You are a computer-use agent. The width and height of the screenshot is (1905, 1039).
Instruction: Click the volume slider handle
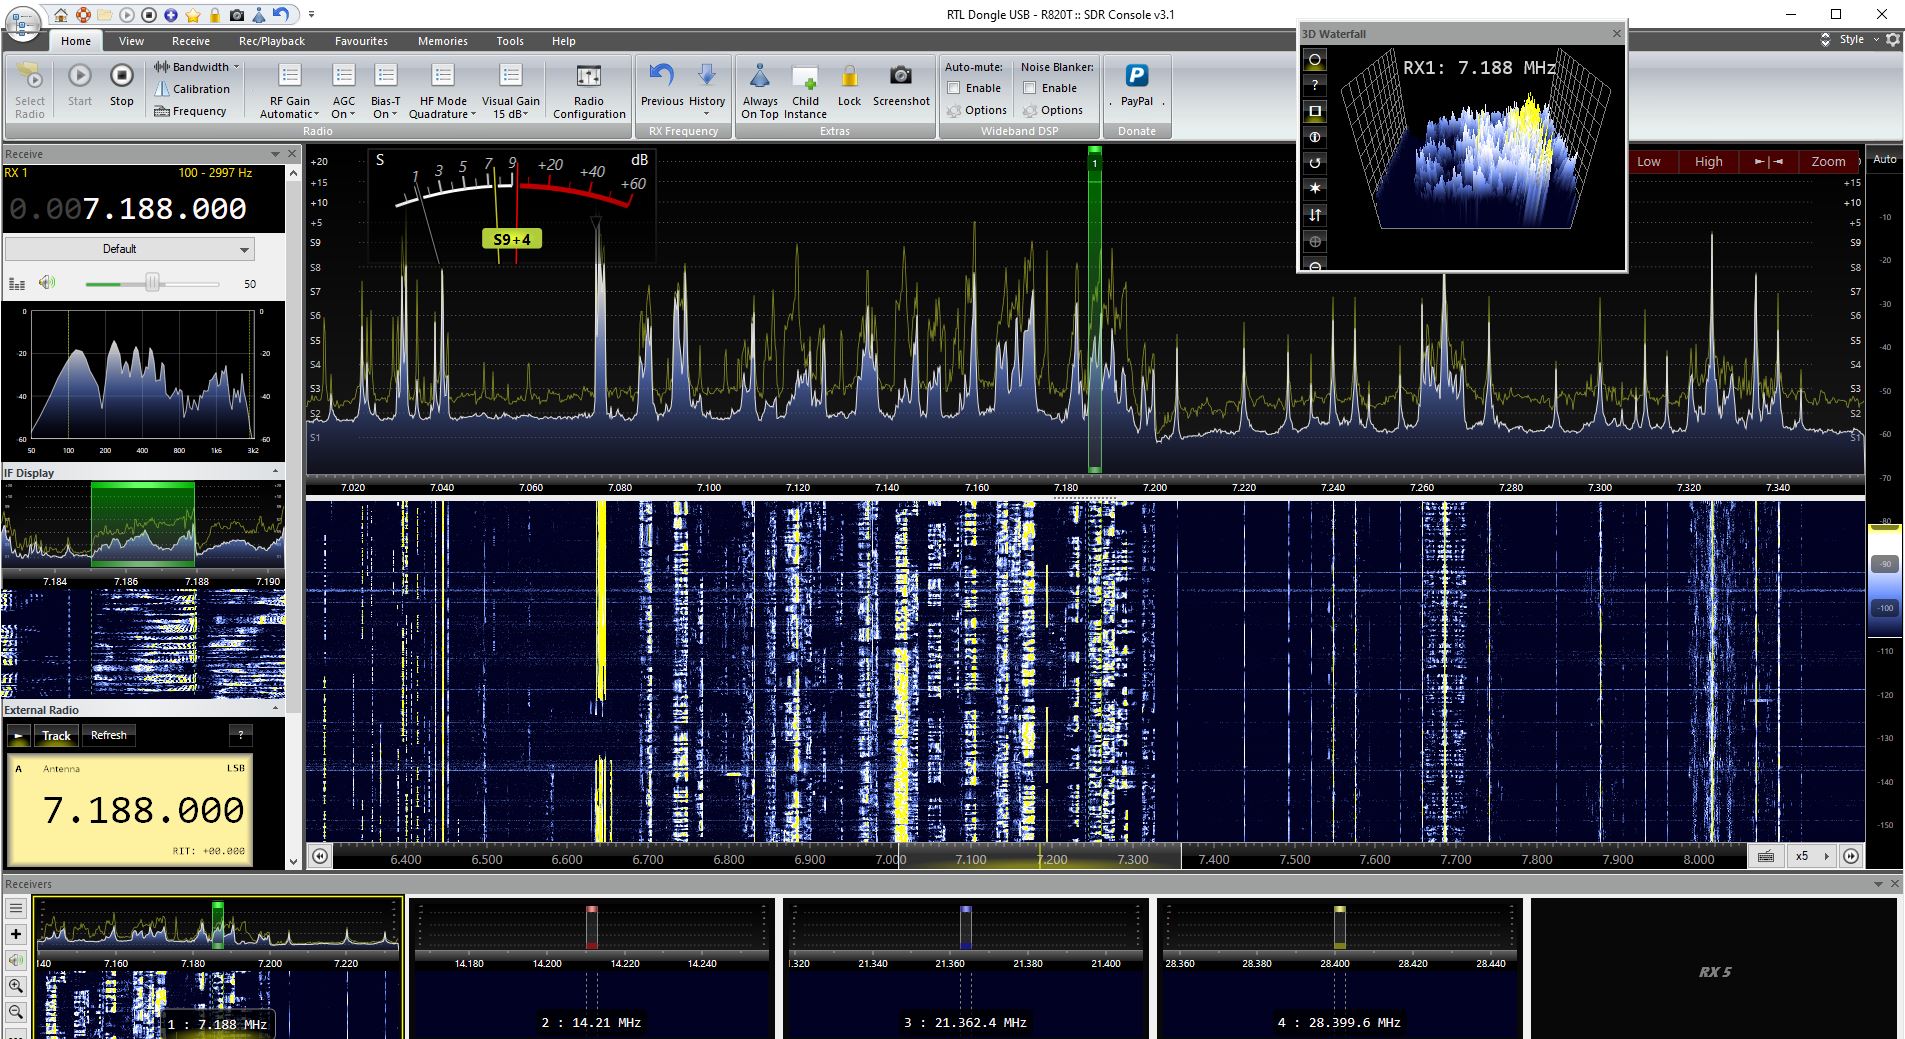click(152, 283)
